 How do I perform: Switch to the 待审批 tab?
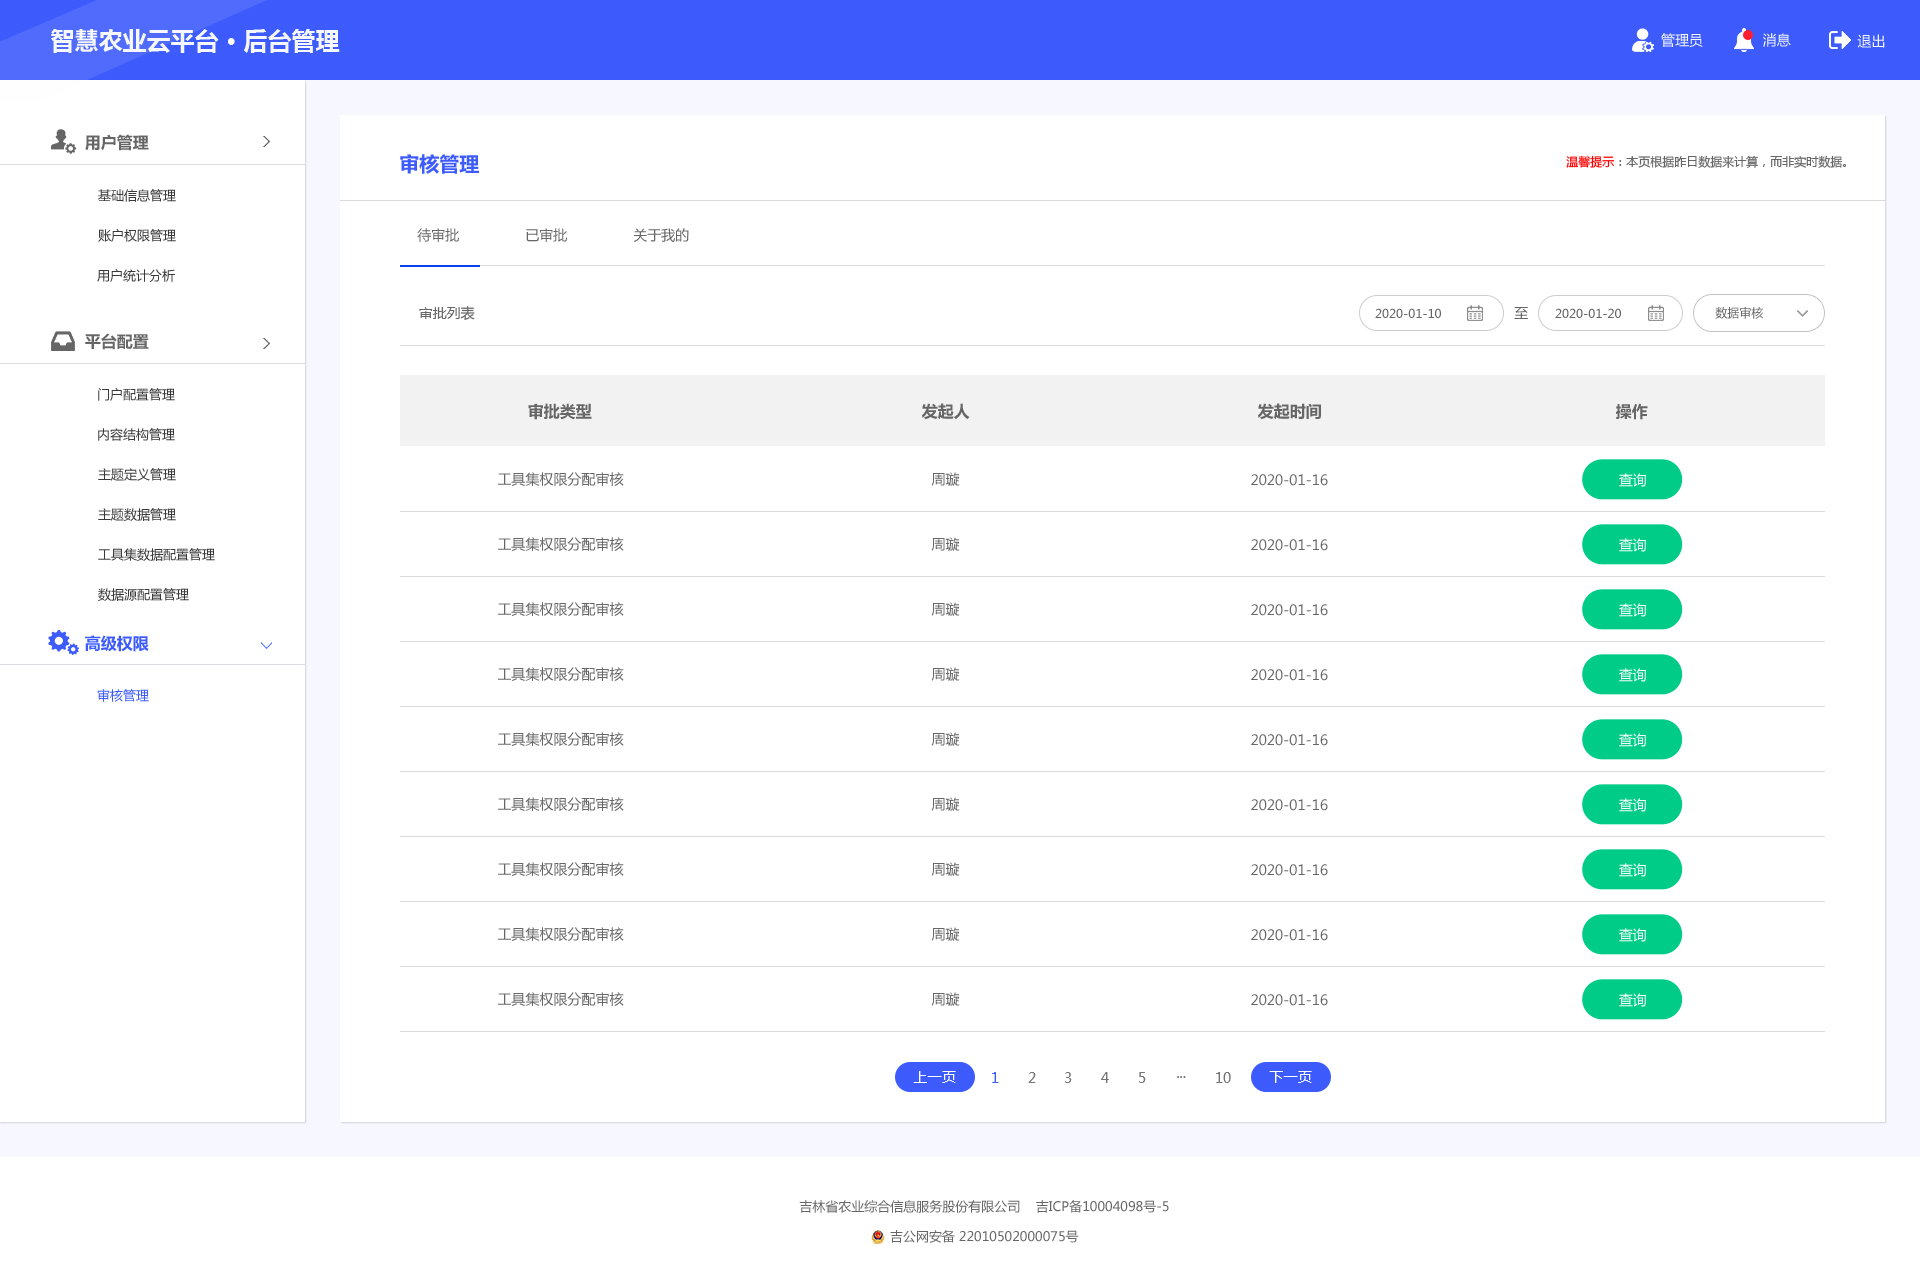438,235
